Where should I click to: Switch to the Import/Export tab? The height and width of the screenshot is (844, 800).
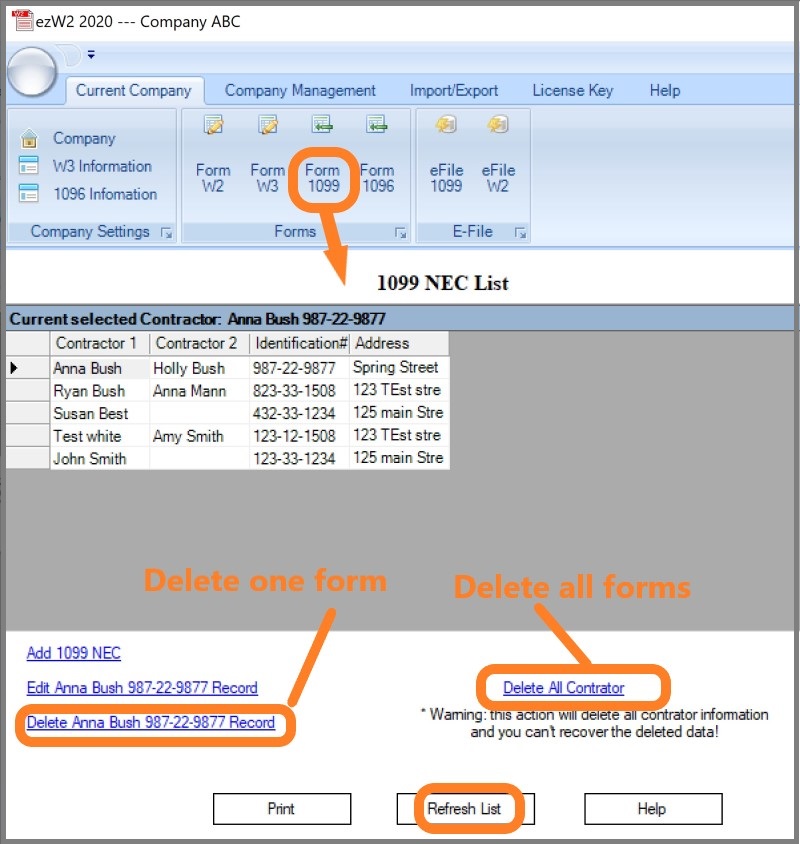(x=454, y=90)
